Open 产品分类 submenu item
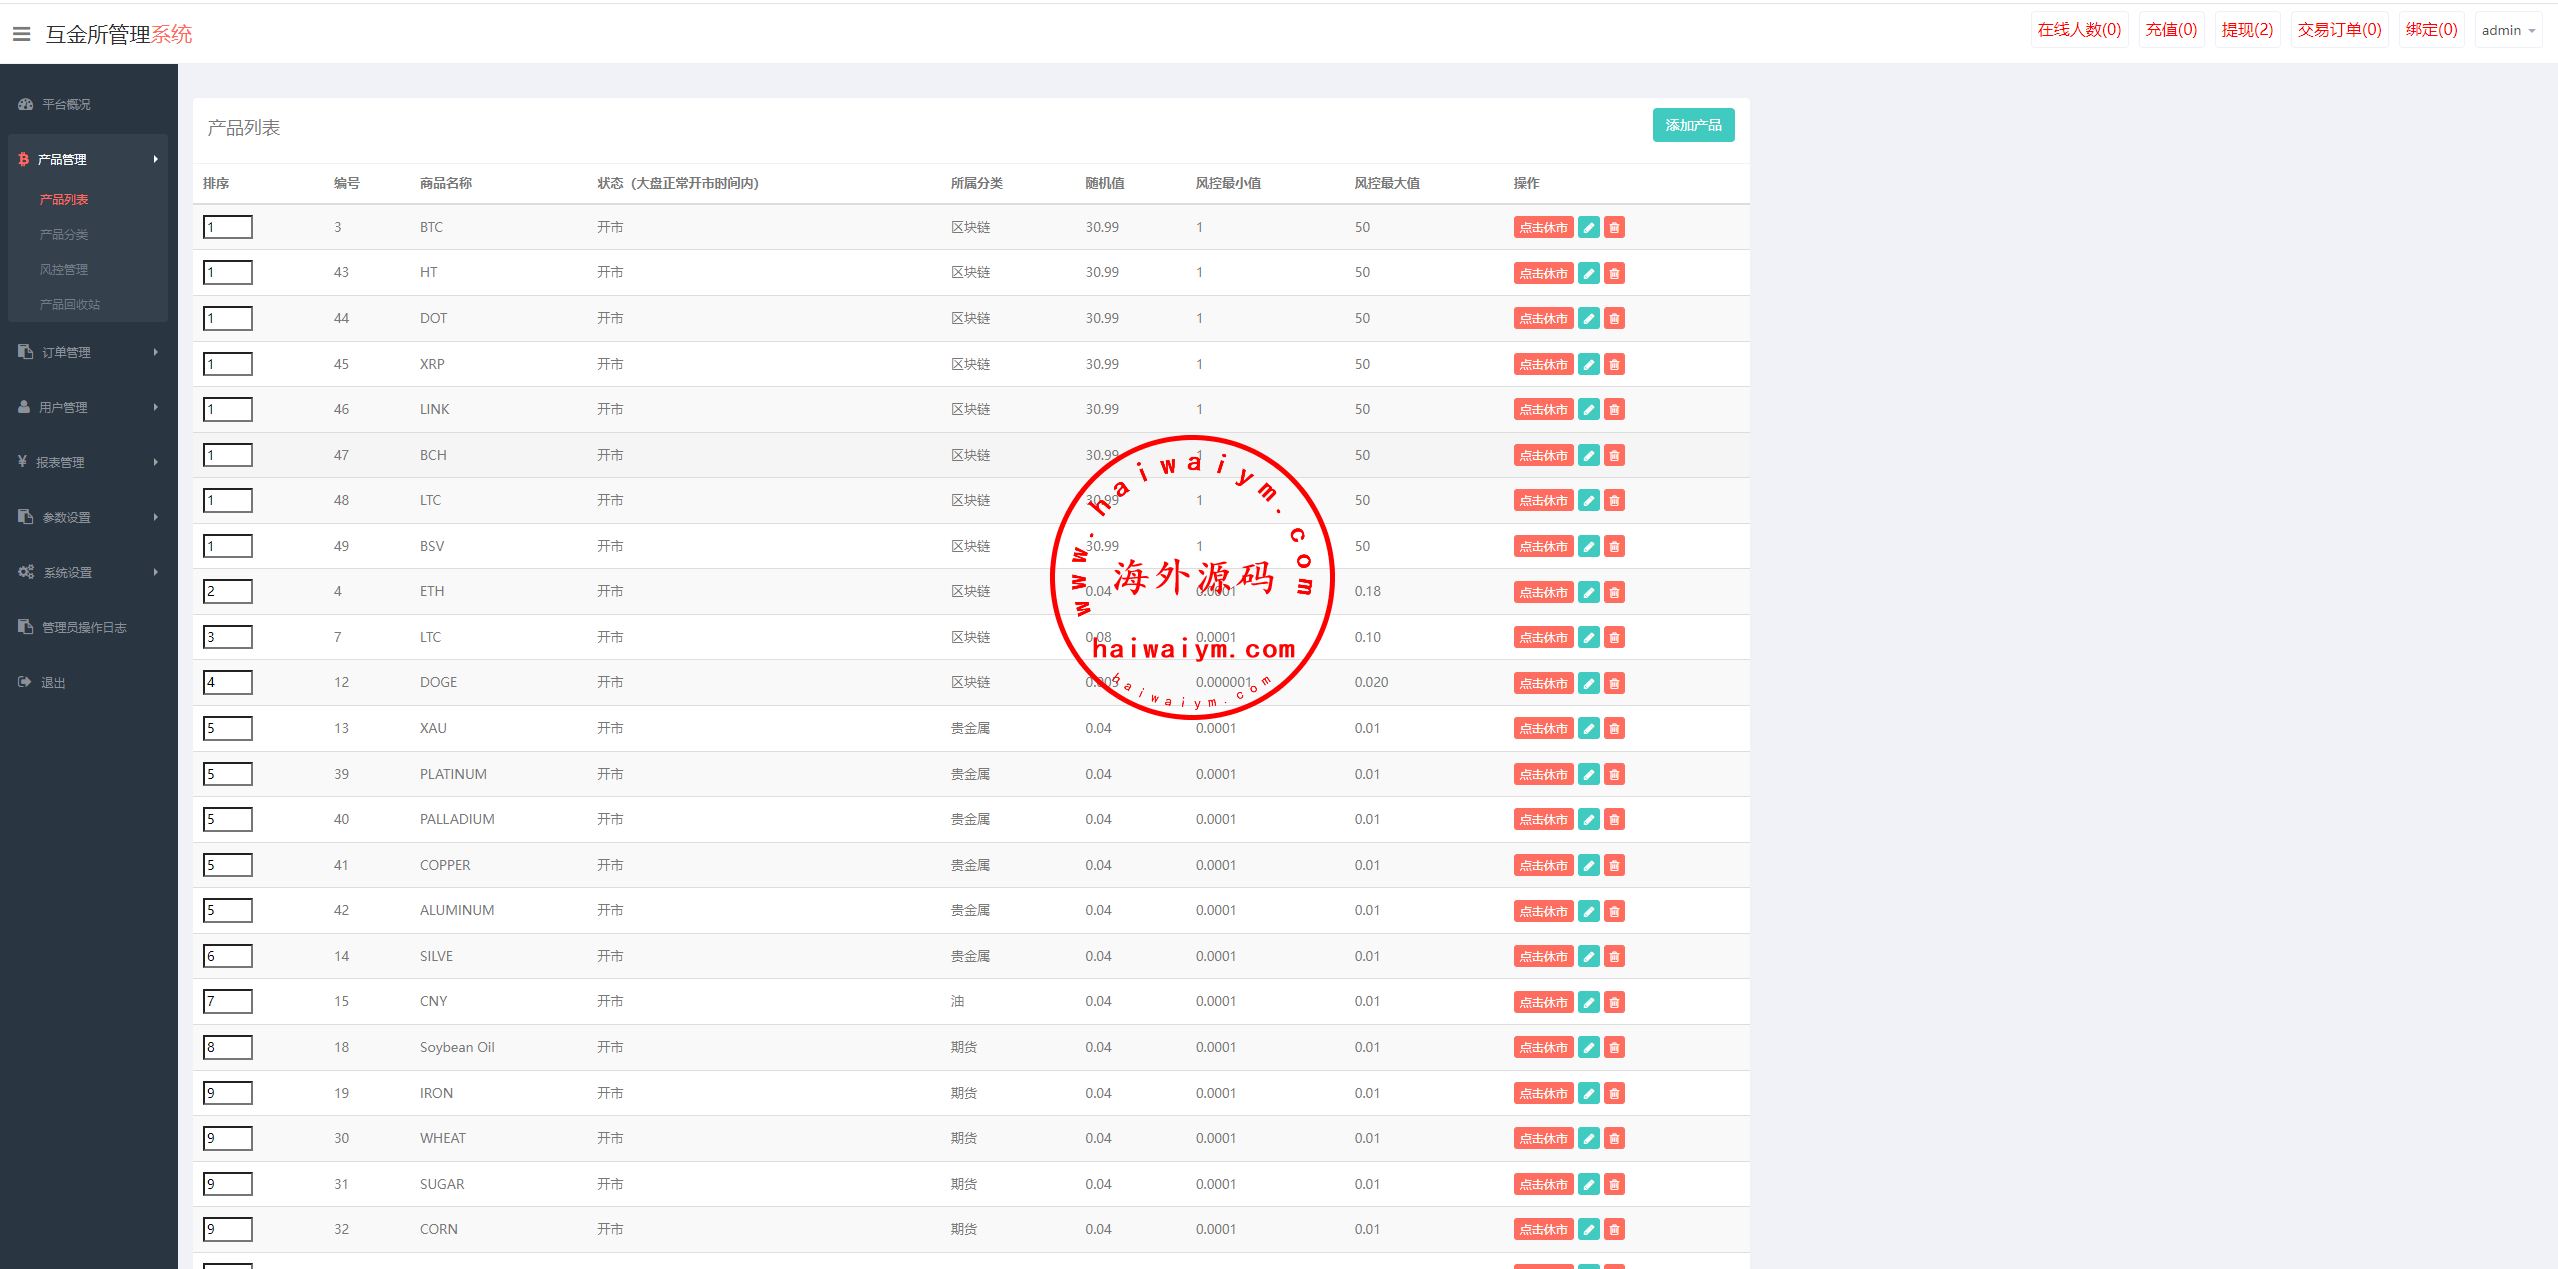 [64, 234]
